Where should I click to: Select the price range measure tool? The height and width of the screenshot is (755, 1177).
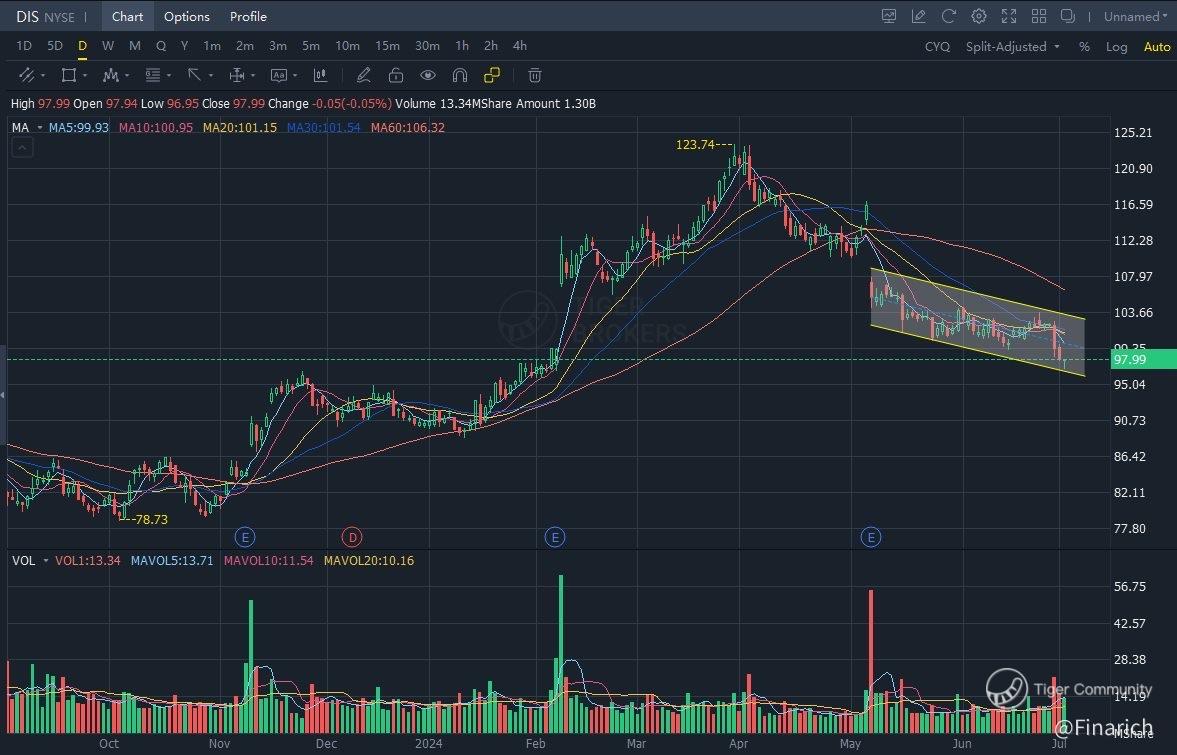click(x=237, y=75)
